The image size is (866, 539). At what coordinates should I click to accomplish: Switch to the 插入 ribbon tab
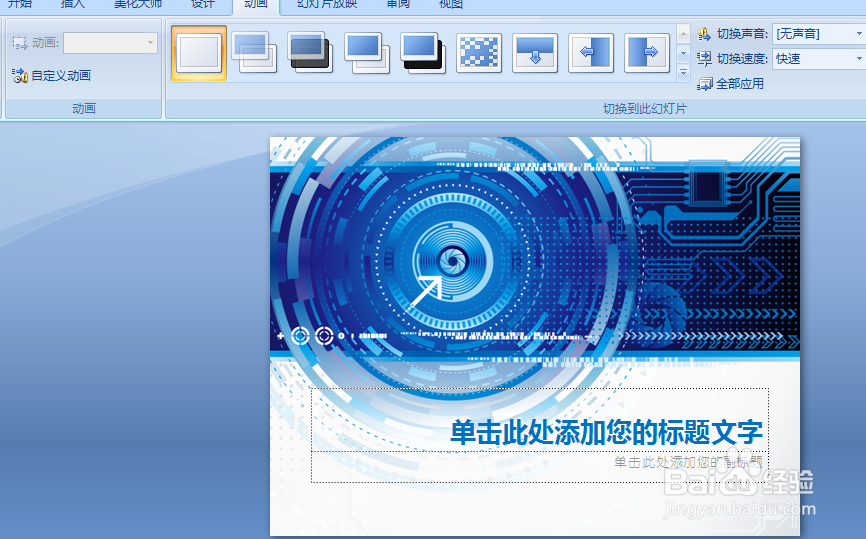pos(72,4)
